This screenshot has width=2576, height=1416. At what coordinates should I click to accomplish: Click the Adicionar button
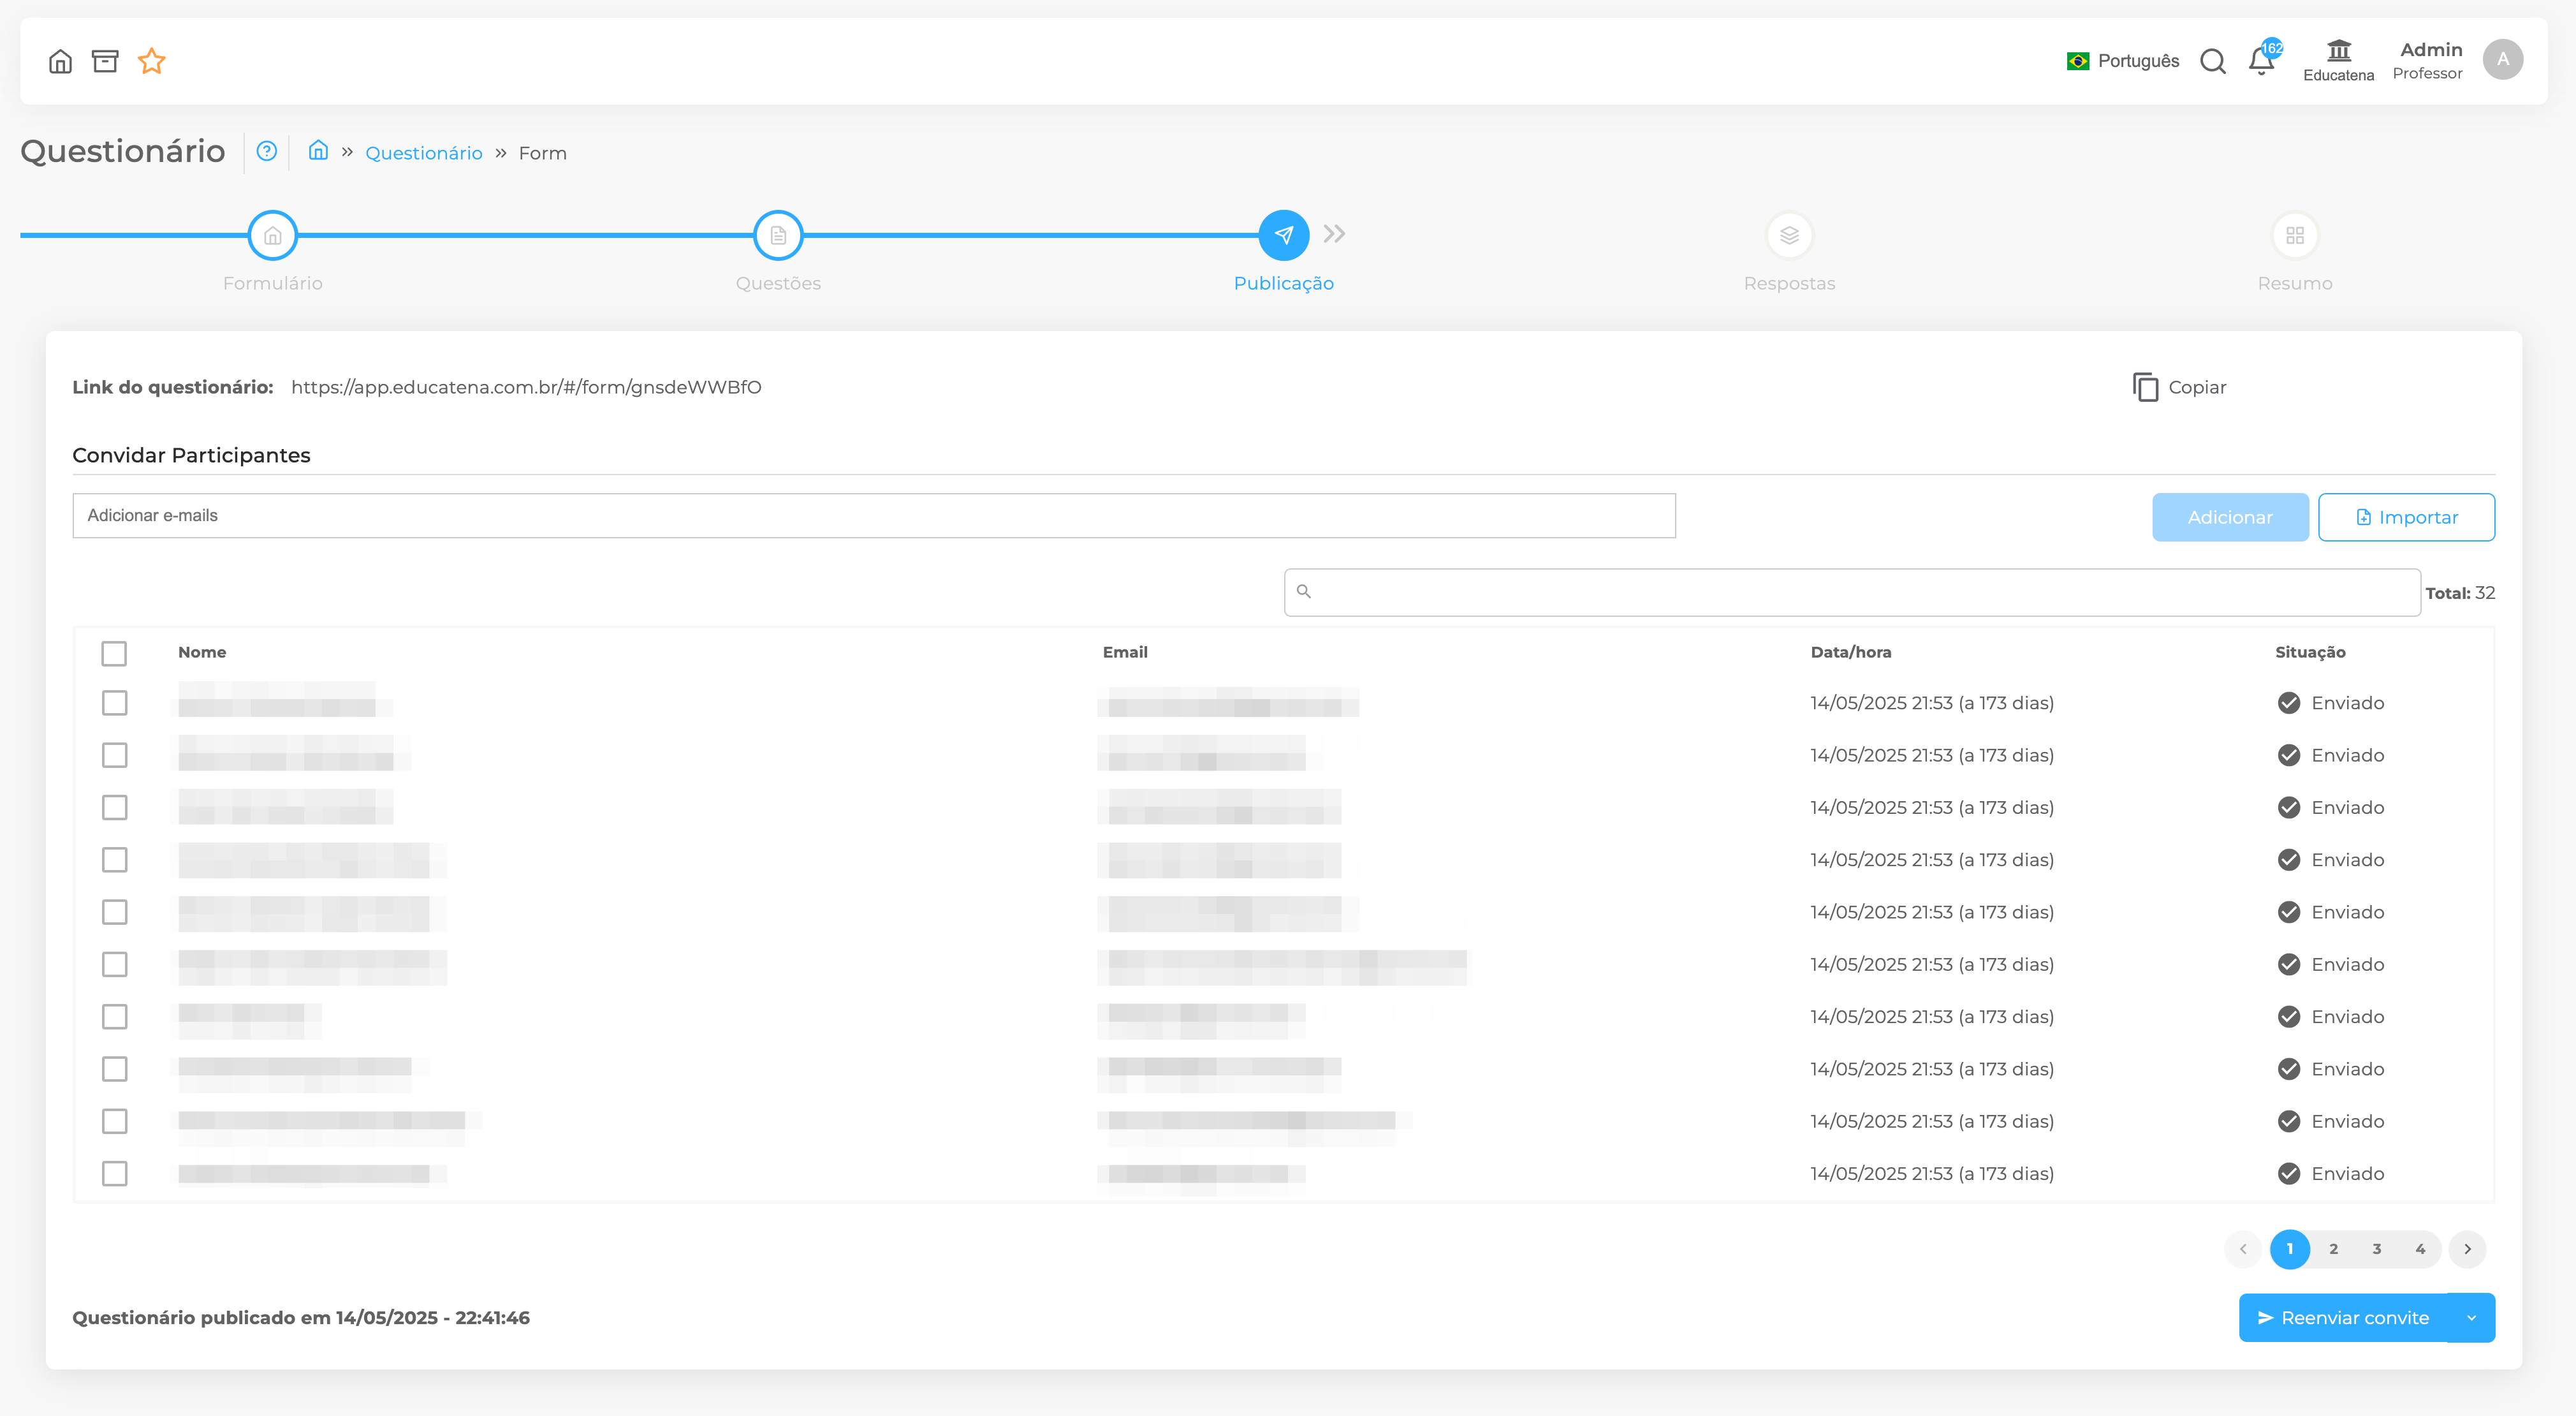pyautogui.click(x=2230, y=517)
